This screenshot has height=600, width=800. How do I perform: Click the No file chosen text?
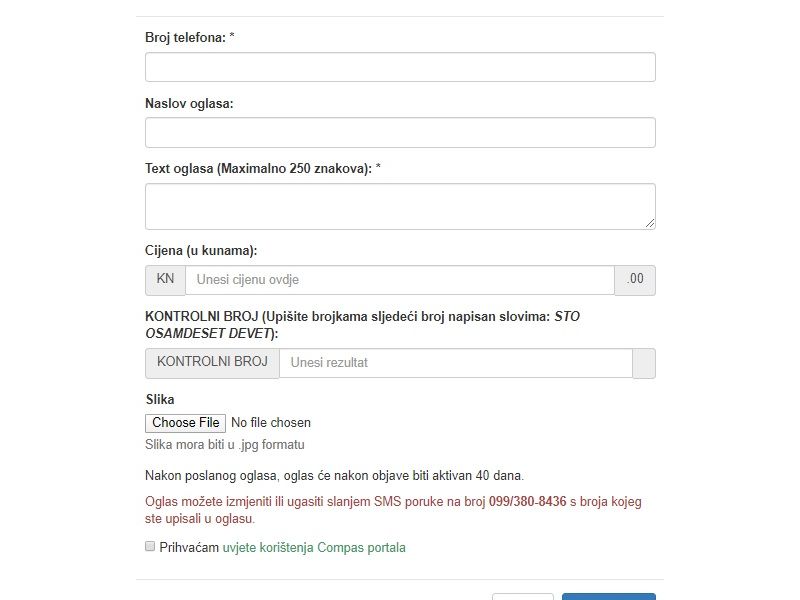click(271, 423)
